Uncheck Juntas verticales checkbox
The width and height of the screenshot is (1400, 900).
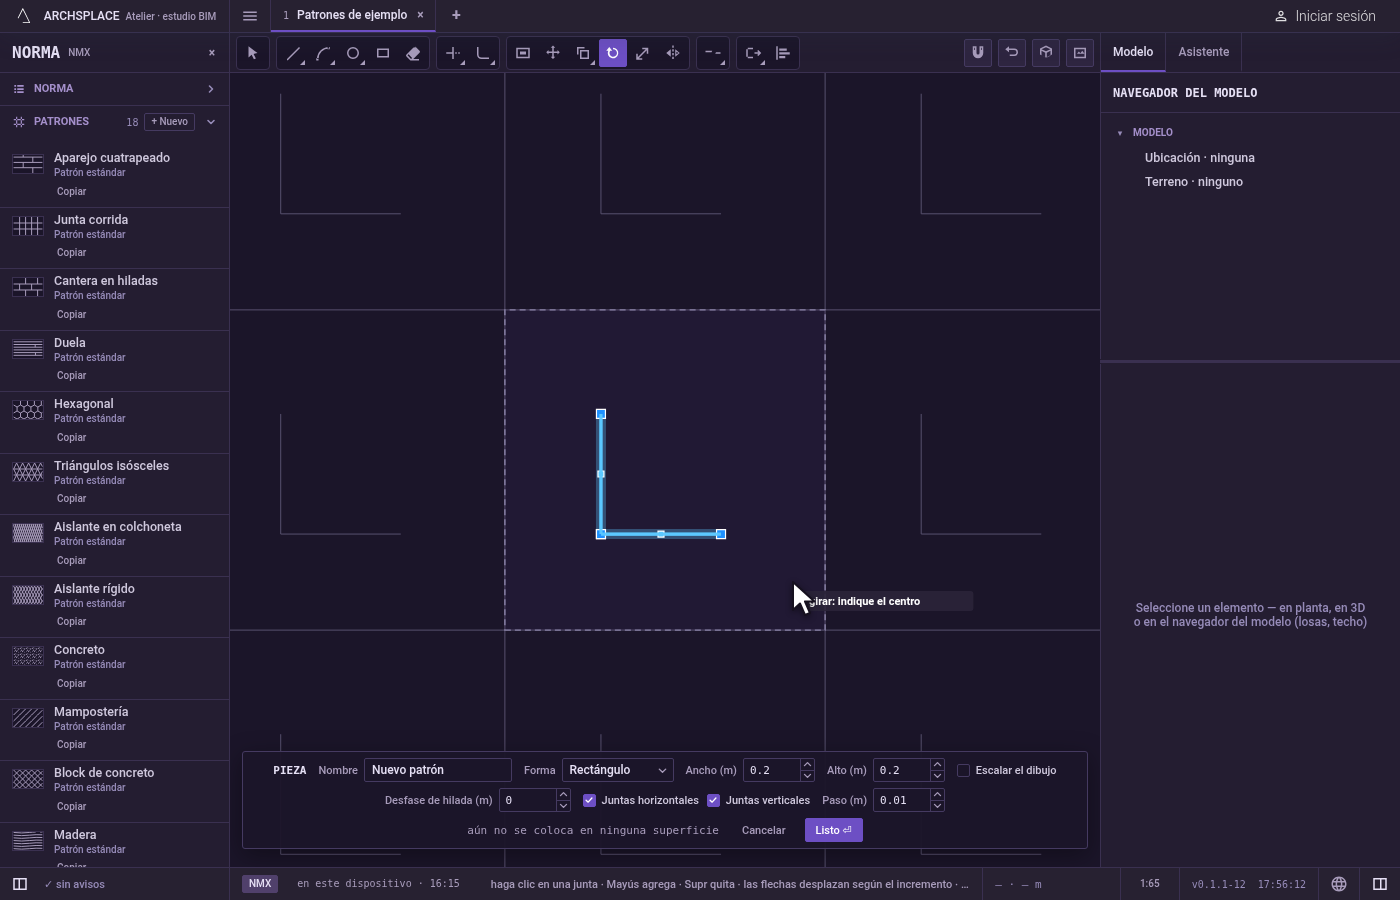click(x=713, y=800)
